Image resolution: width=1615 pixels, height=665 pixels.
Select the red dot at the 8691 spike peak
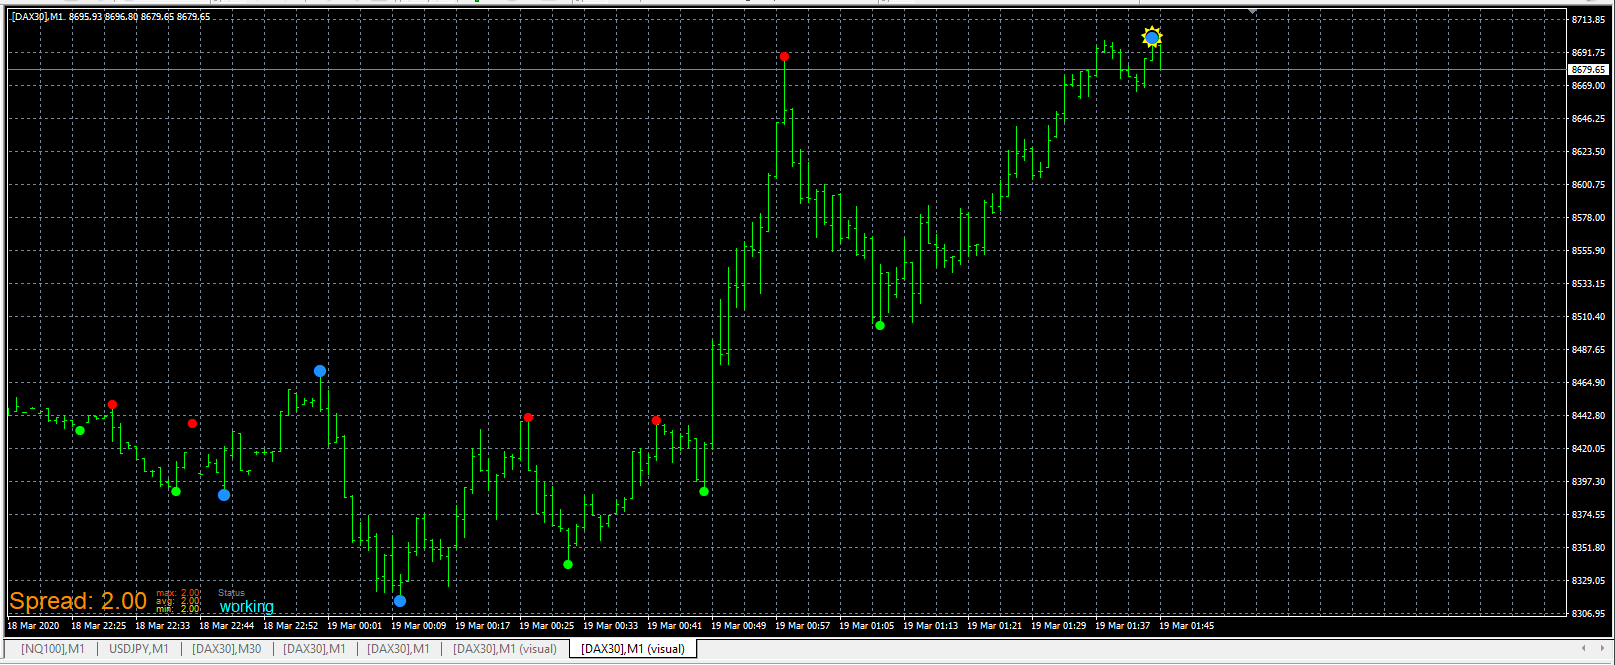785,57
